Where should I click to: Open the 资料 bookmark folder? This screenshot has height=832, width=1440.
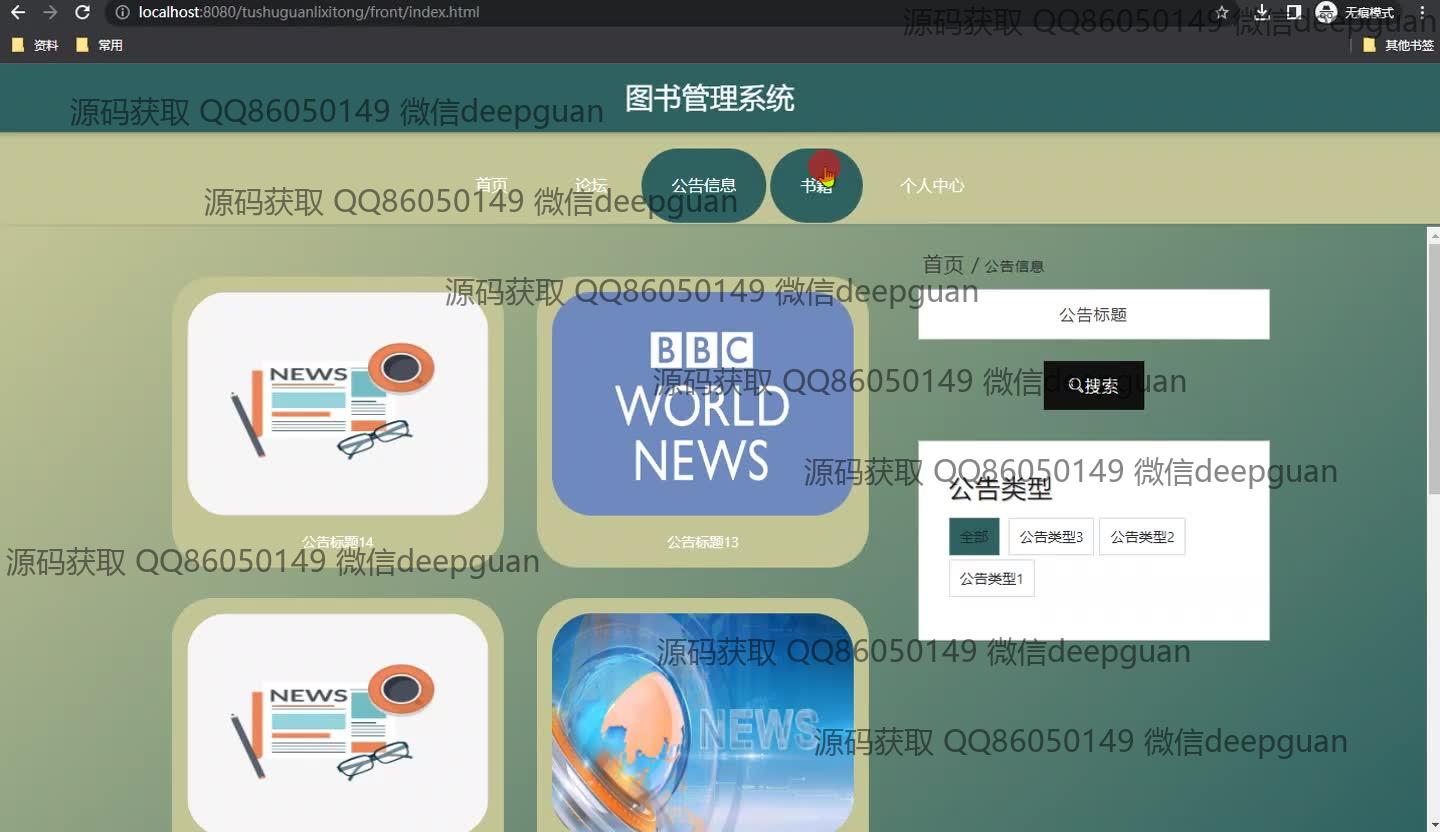(35, 45)
